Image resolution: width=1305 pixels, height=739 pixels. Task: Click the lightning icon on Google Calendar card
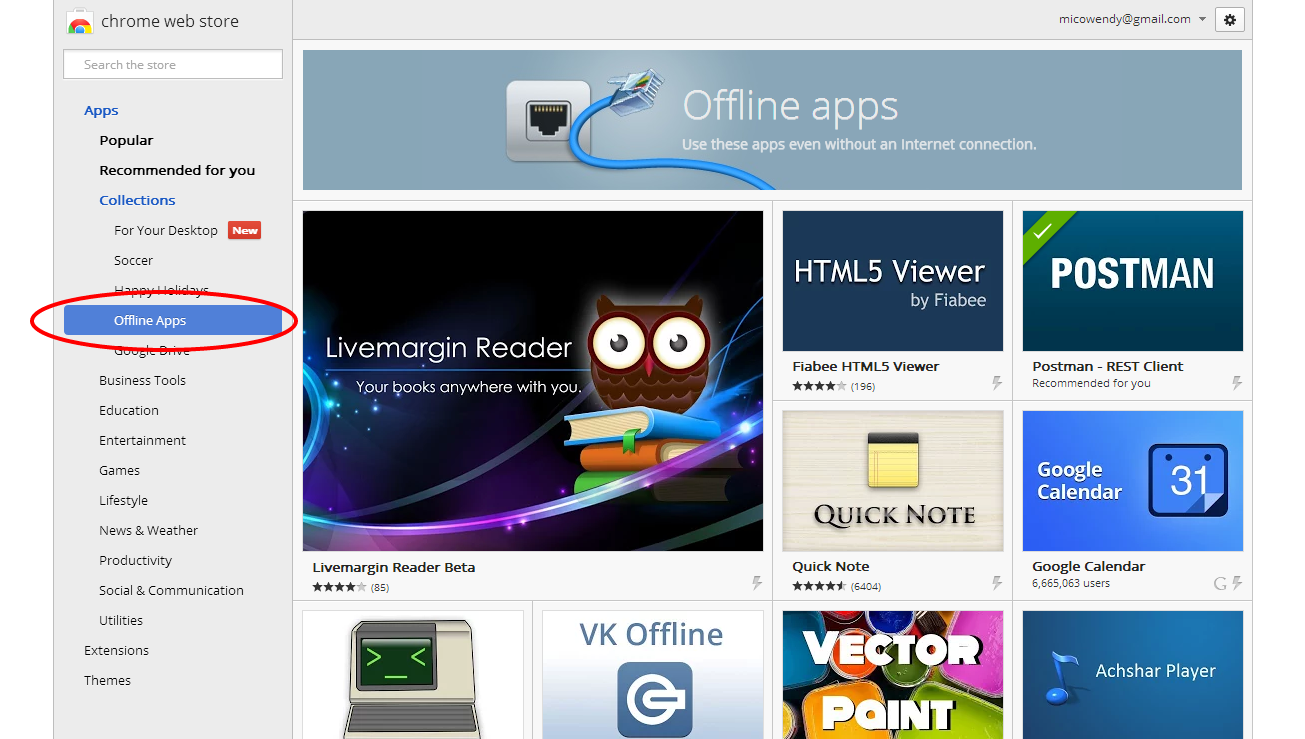click(x=1237, y=583)
